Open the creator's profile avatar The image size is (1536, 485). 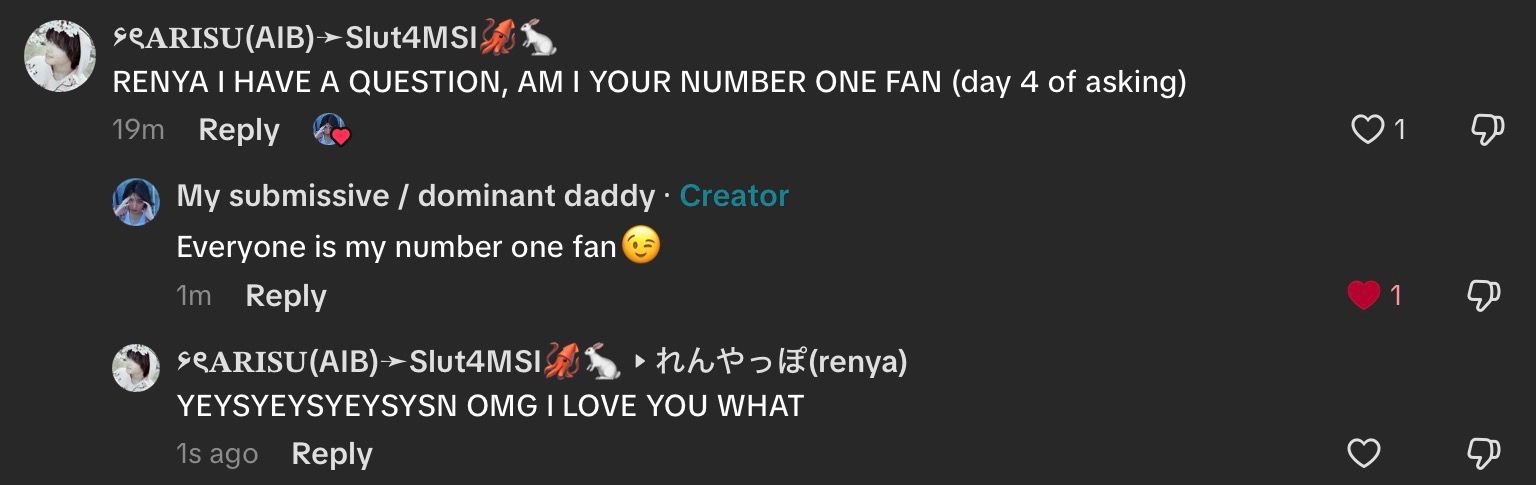[x=136, y=202]
